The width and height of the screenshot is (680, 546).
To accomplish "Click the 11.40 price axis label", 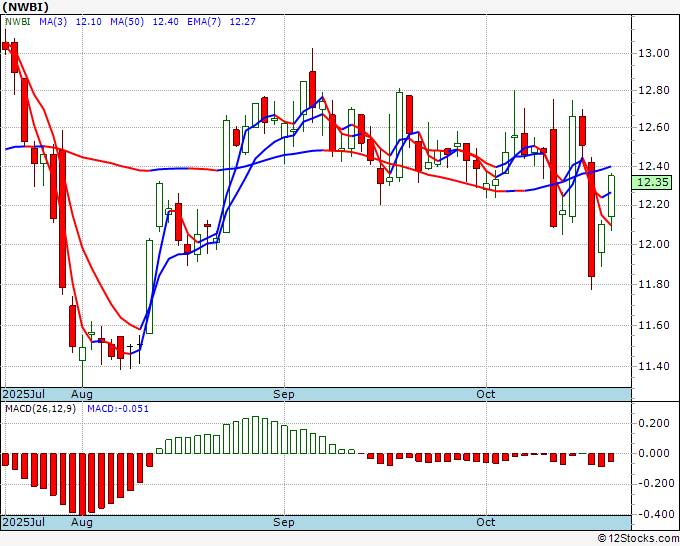I will [x=653, y=366].
